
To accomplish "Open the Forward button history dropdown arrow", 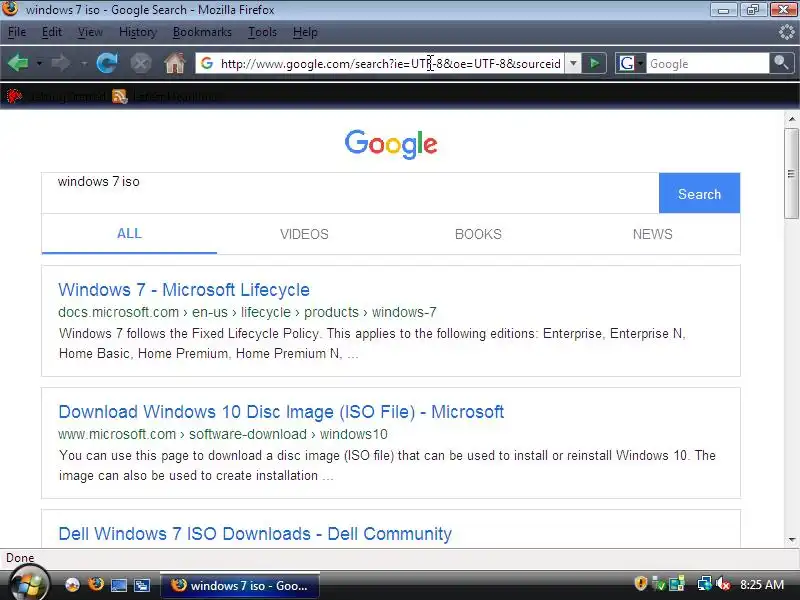I will click(x=83, y=64).
